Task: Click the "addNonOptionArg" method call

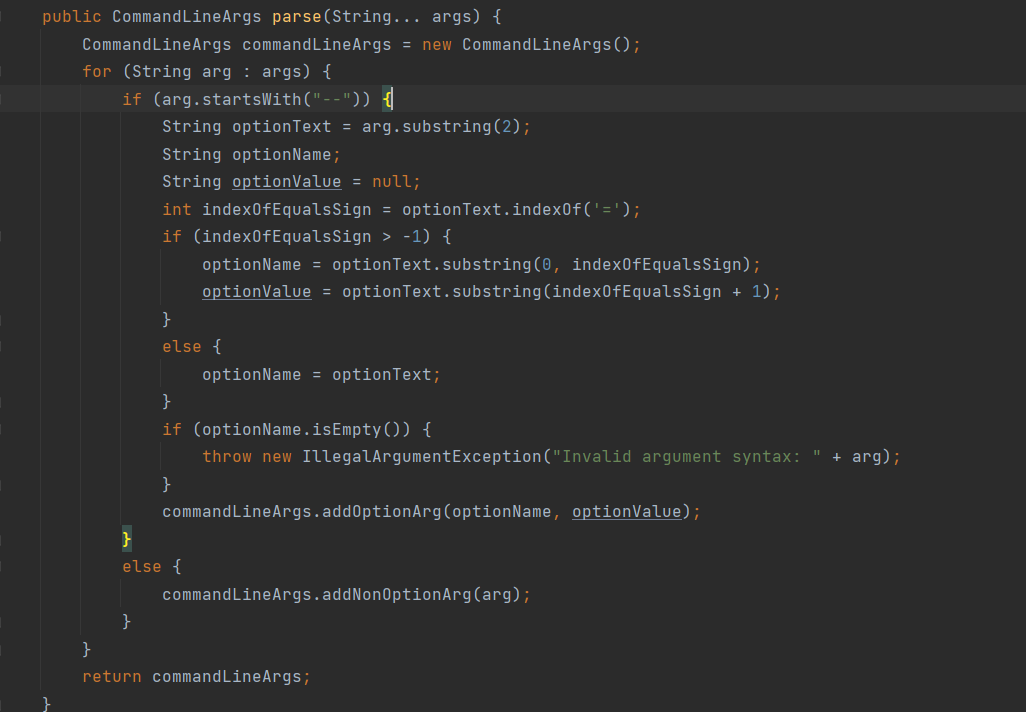Action: 397,594
